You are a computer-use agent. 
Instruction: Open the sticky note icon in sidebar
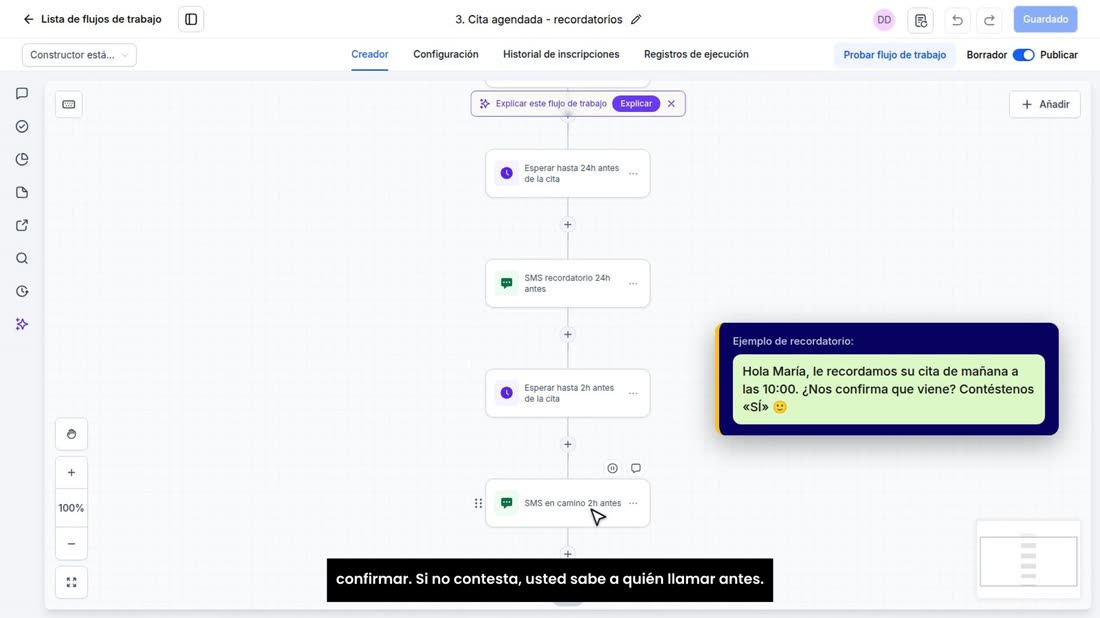point(22,192)
